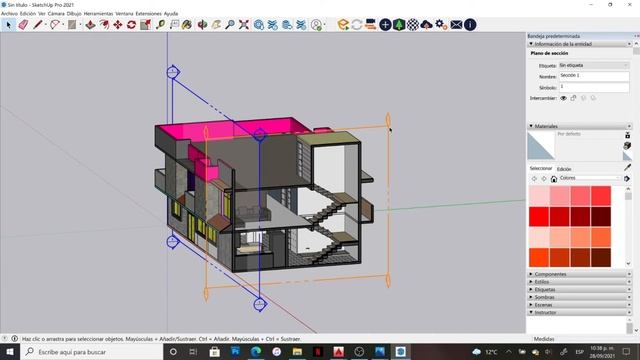The image size is (640, 360).
Task: Switch to the Edición materials tab
Action: [564, 169]
